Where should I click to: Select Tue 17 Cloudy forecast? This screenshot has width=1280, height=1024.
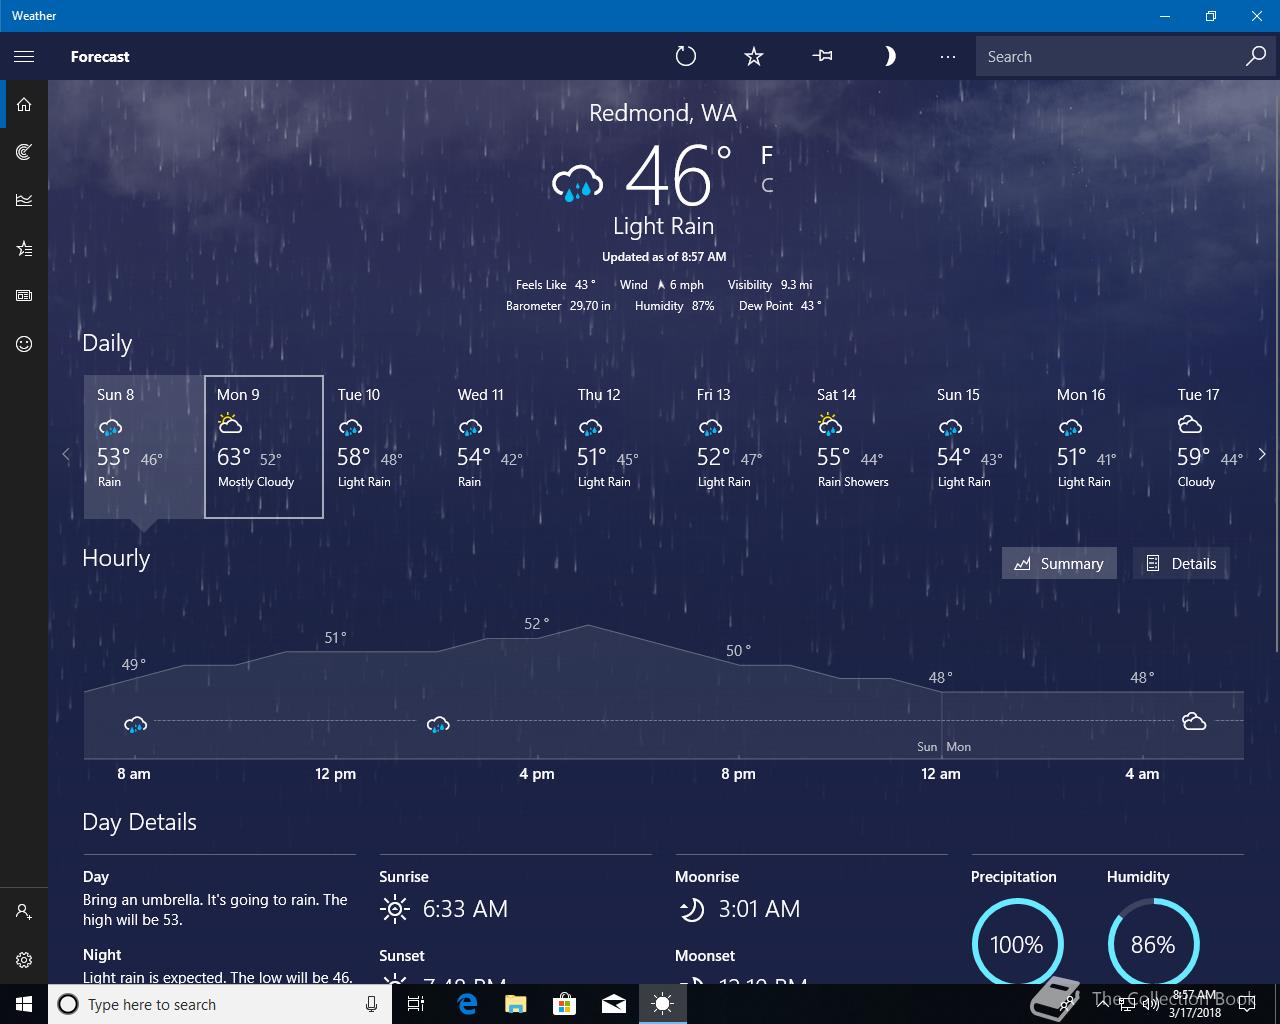click(x=1210, y=447)
